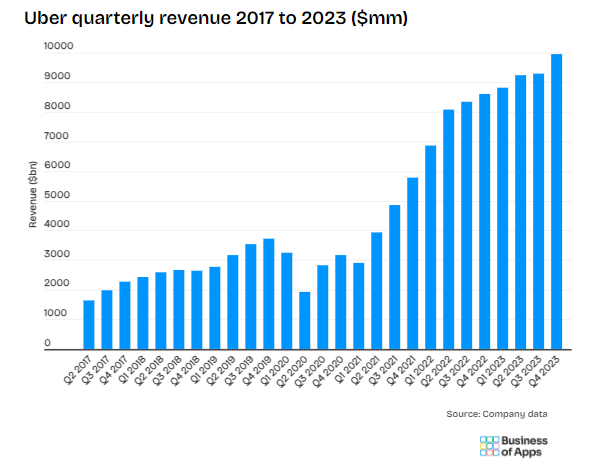Screen dimensions: 597x468
Task: Click the '6000' y-axis label
Action: (57, 165)
